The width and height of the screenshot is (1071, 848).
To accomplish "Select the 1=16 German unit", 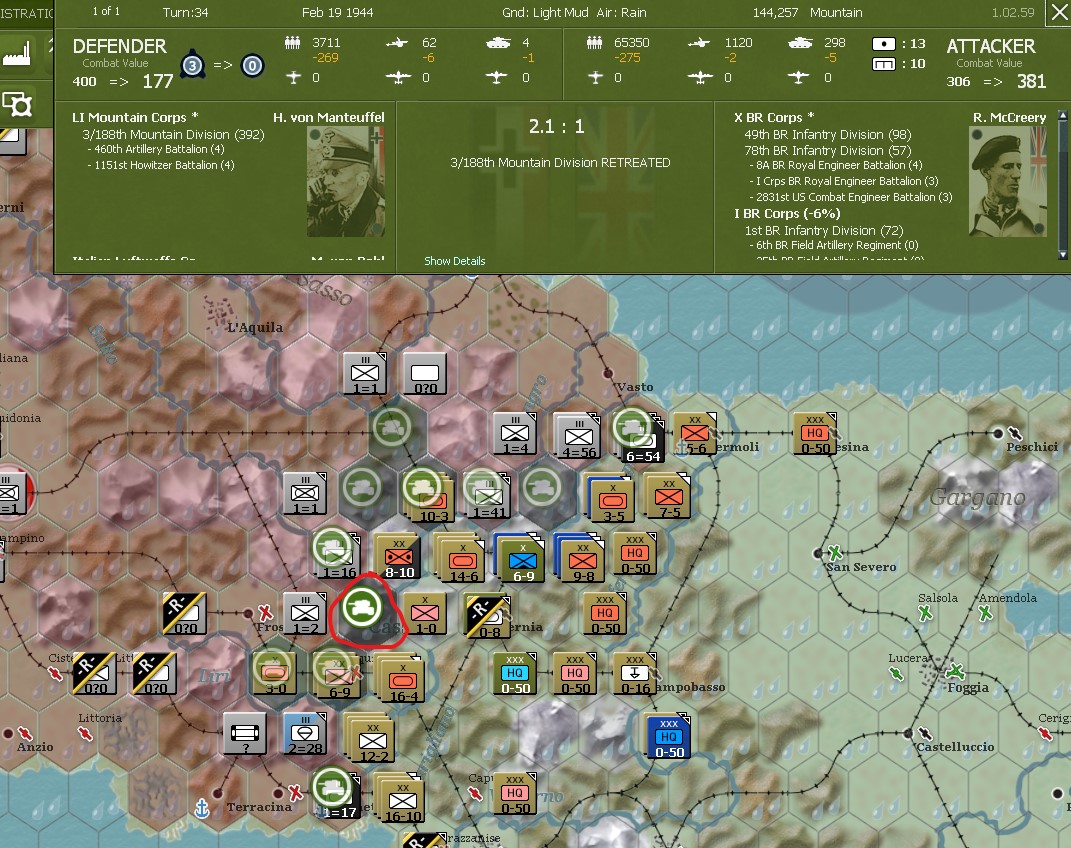I will tap(339, 555).
